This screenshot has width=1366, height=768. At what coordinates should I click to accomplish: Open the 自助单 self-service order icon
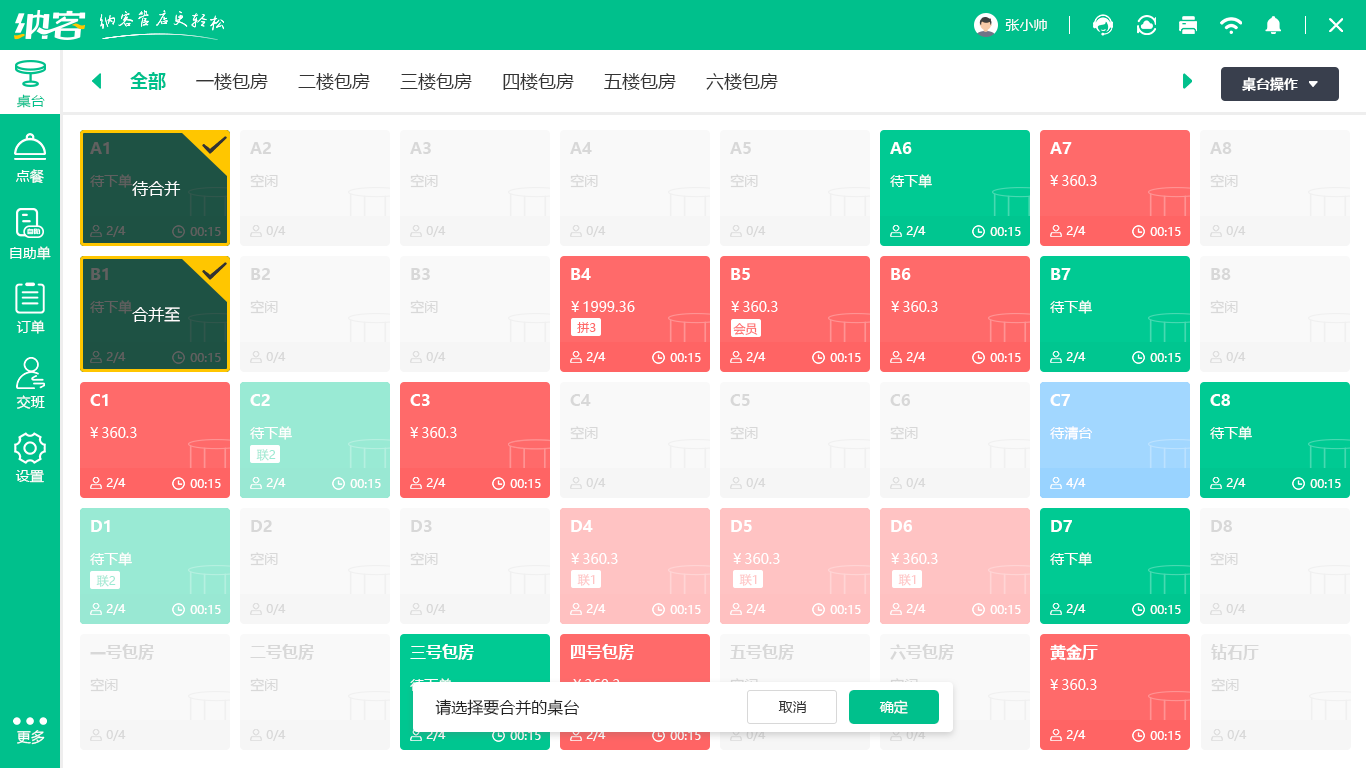(30, 234)
